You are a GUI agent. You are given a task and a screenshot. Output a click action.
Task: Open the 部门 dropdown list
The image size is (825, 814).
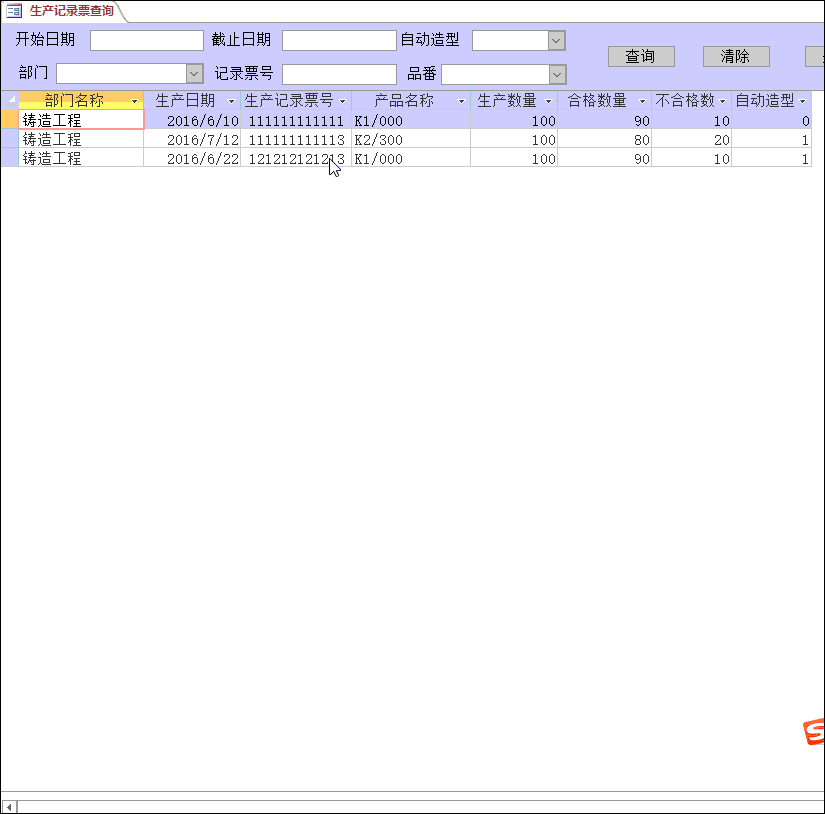click(x=194, y=74)
